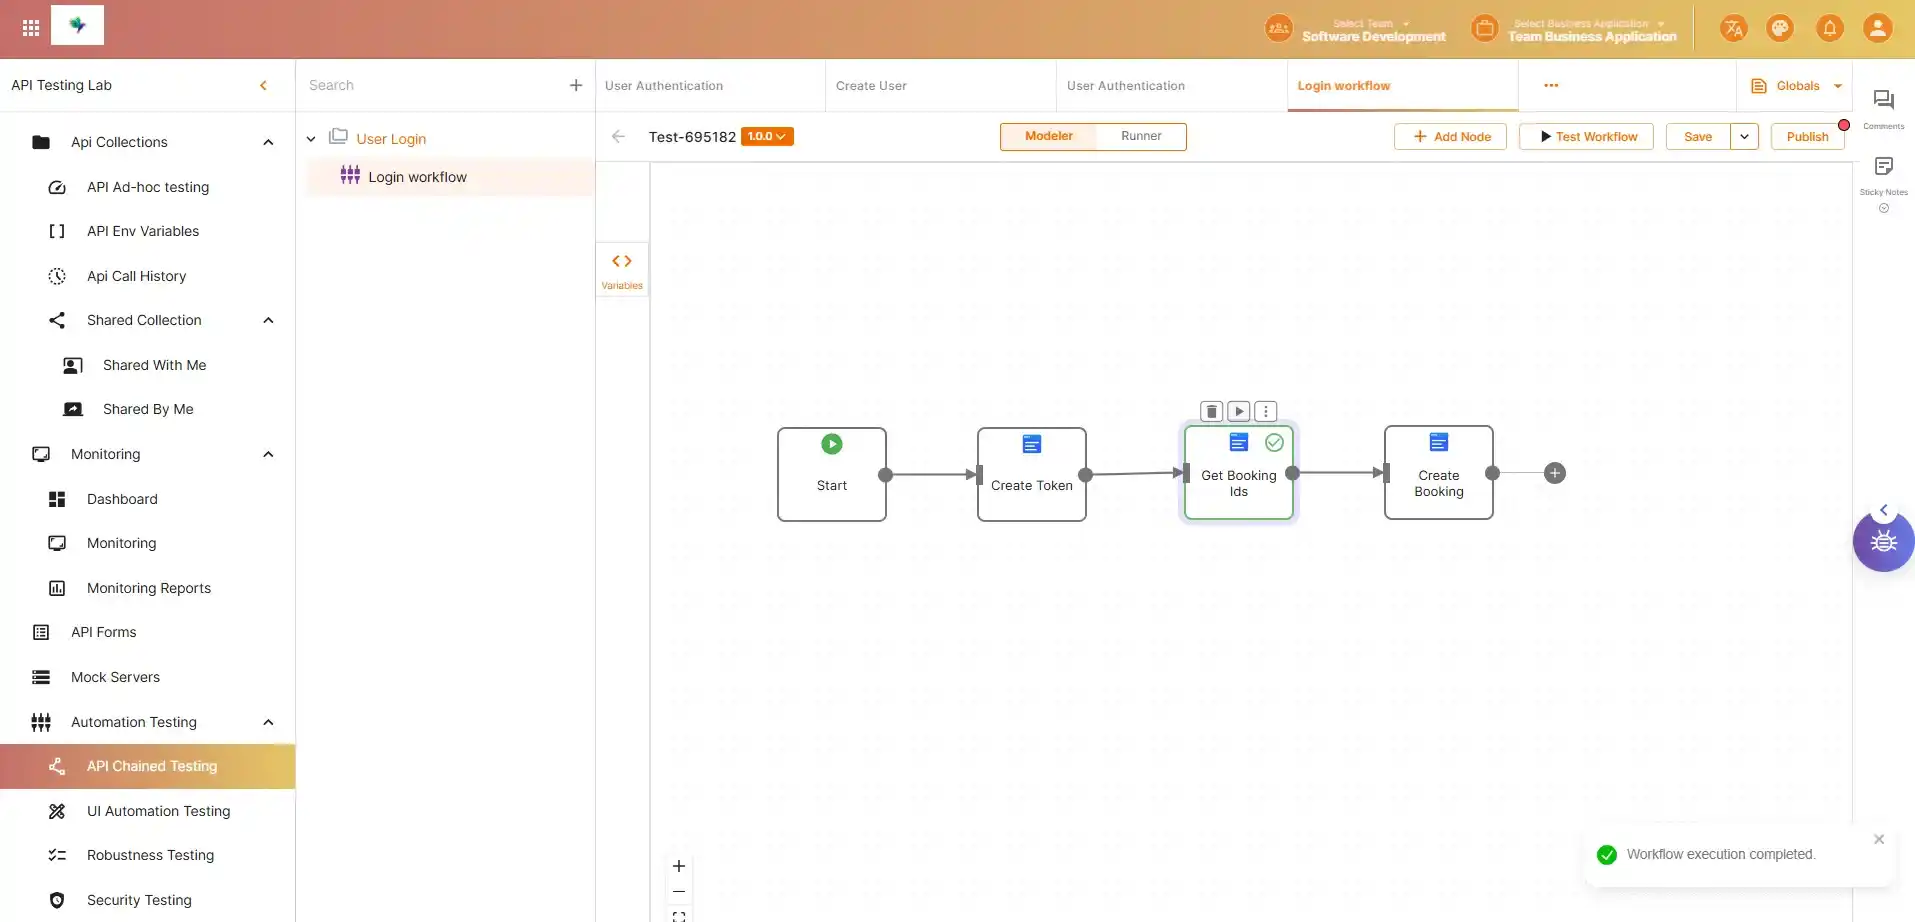Run the selected node with play icon

(x=1239, y=411)
